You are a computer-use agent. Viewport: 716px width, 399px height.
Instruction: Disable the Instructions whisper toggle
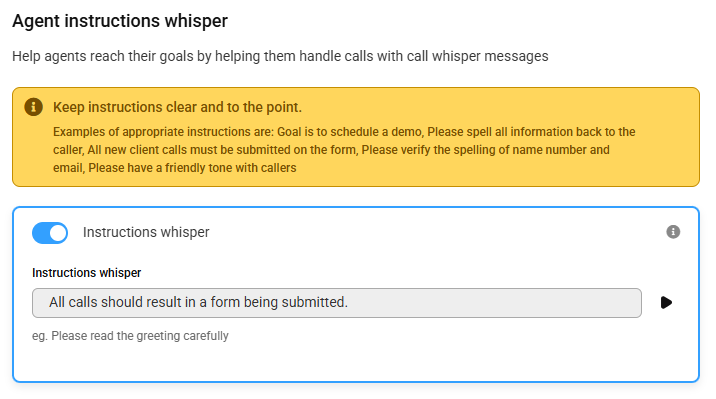tap(50, 233)
